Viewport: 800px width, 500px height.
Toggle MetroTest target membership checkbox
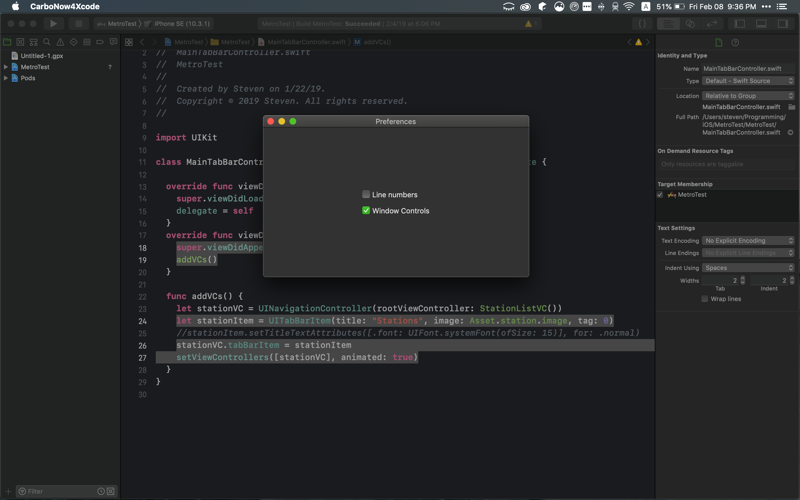coord(660,194)
